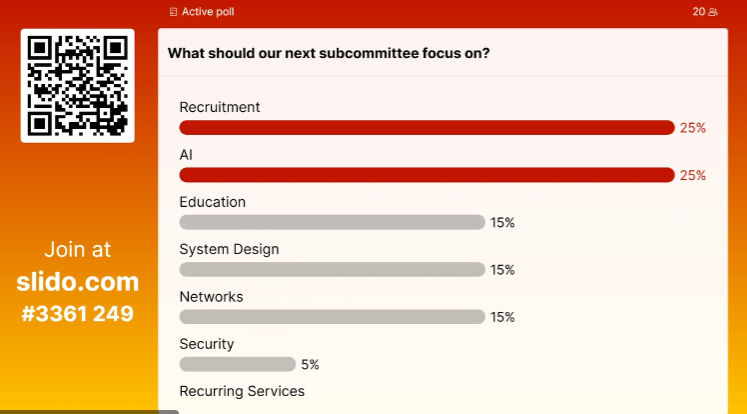Select the Education poll option
This screenshot has width=747, height=414.
[212, 202]
